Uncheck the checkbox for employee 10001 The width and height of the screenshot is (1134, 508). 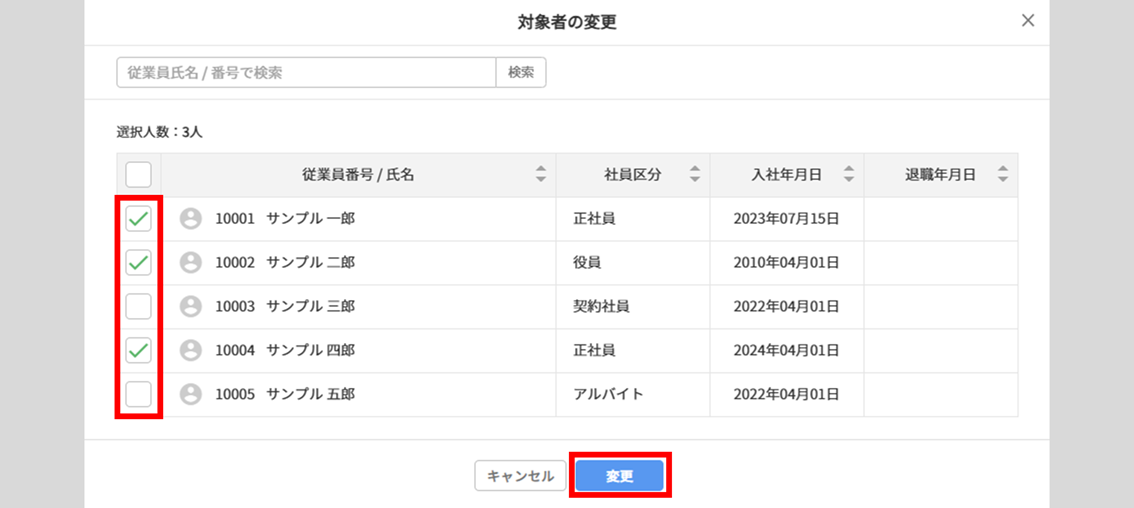click(x=138, y=218)
